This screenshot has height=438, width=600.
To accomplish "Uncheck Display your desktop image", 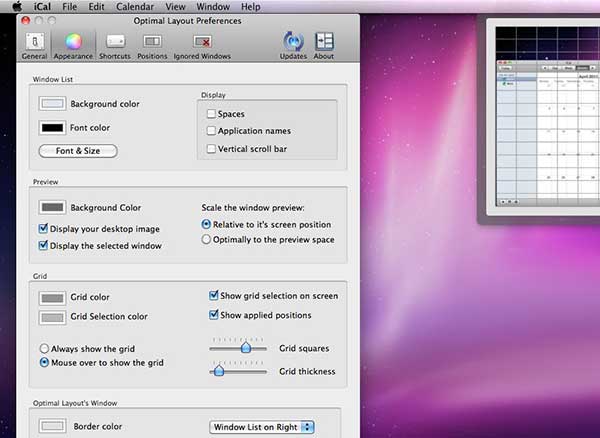I will [43, 229].
